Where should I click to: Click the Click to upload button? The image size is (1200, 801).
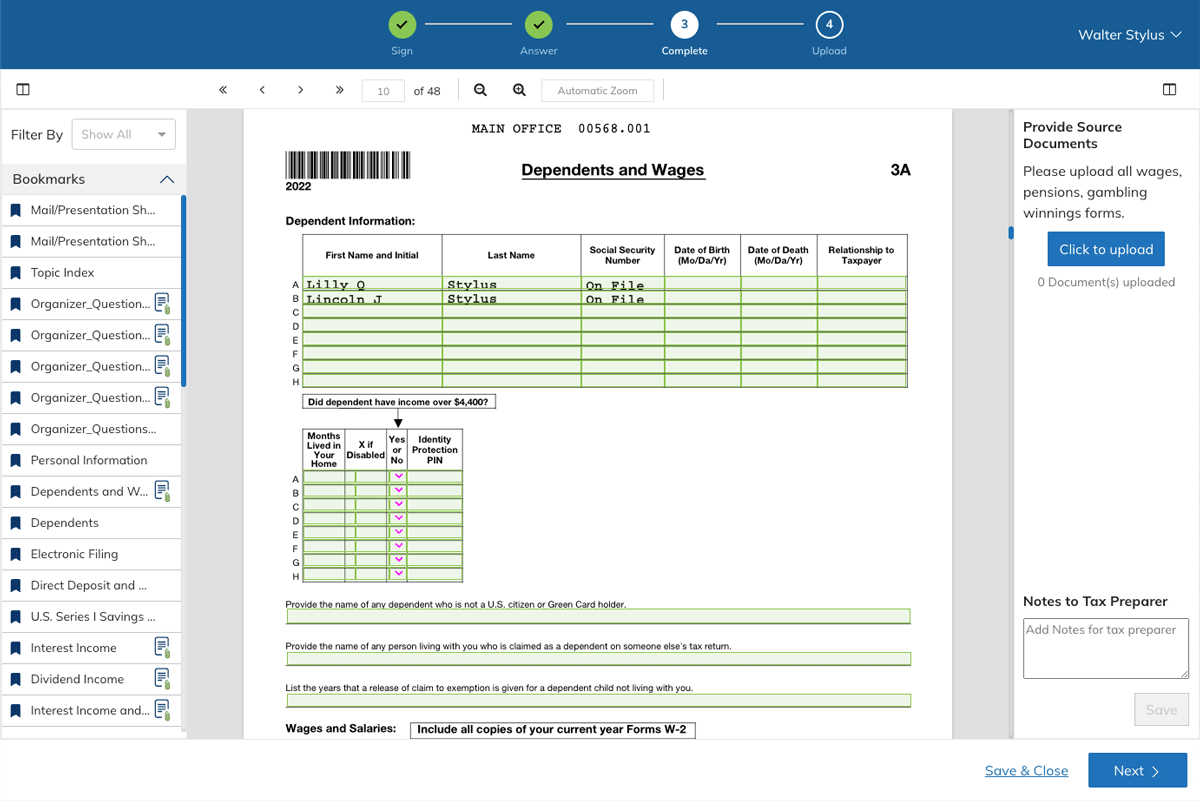pyautogui.click(x=1105, y=250)
